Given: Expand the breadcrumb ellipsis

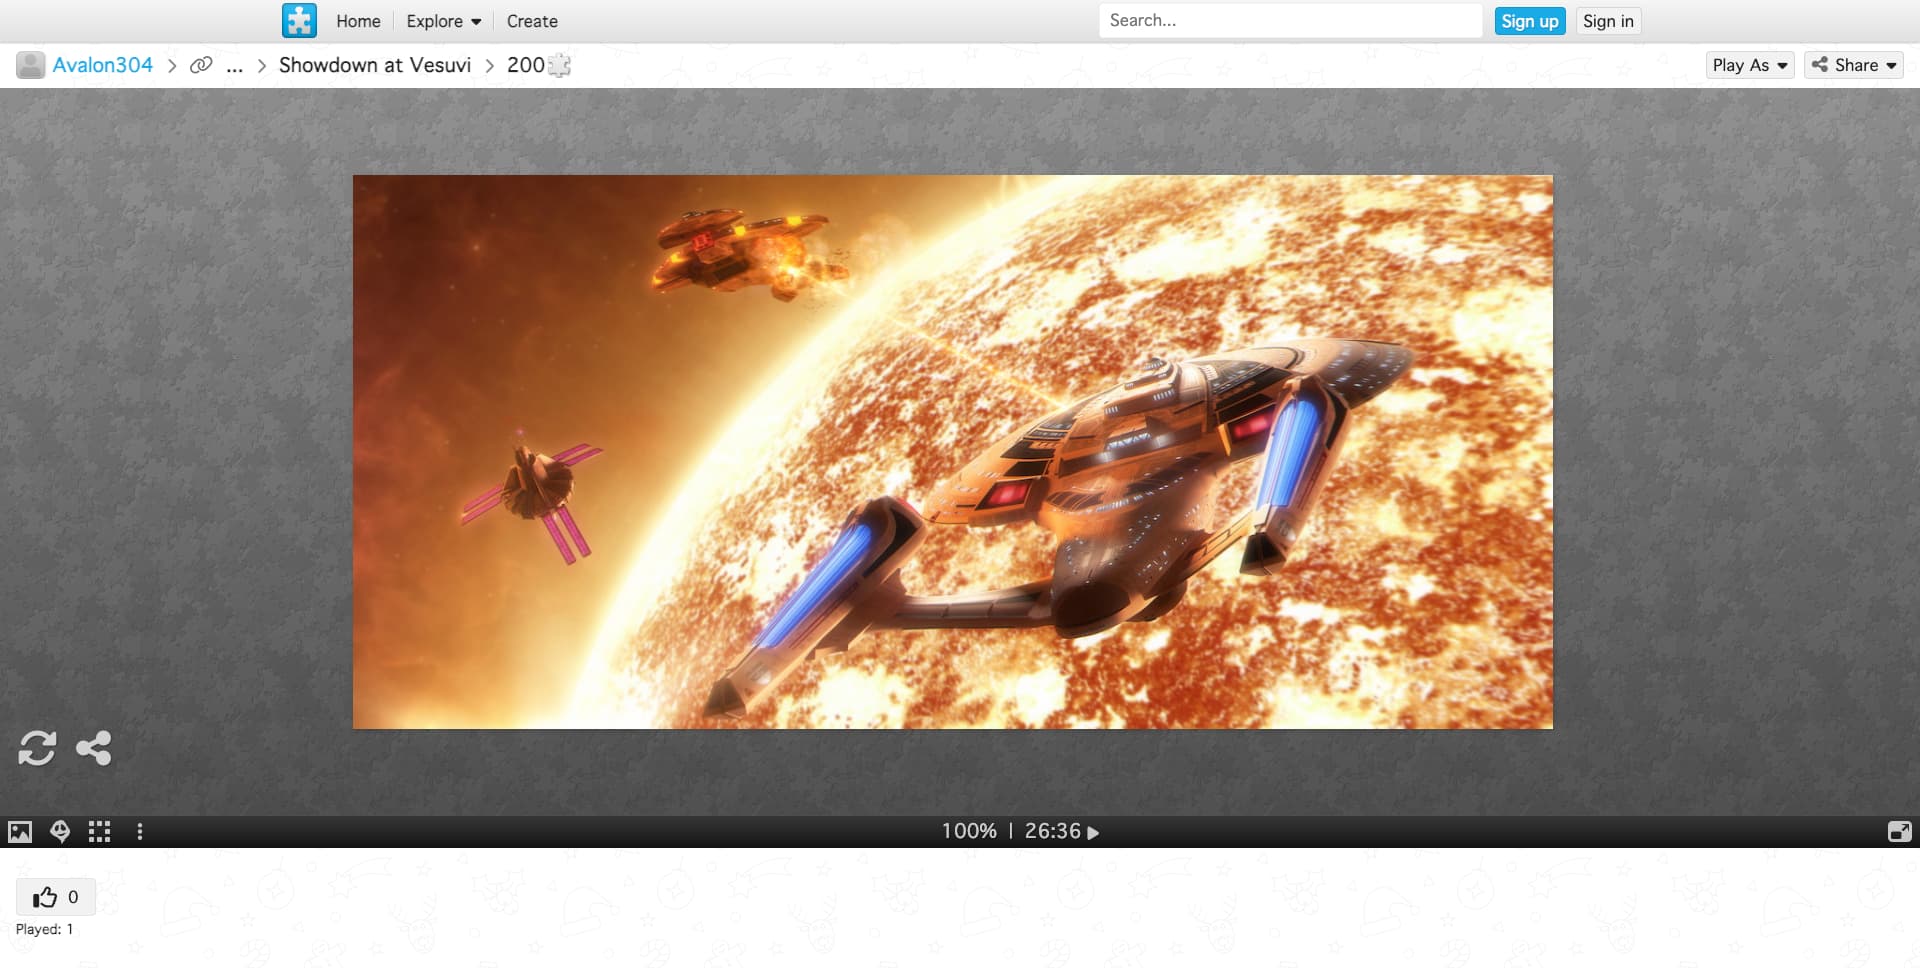Looking at the screenshot, I should pyautogui.click(x=235, y=66).
